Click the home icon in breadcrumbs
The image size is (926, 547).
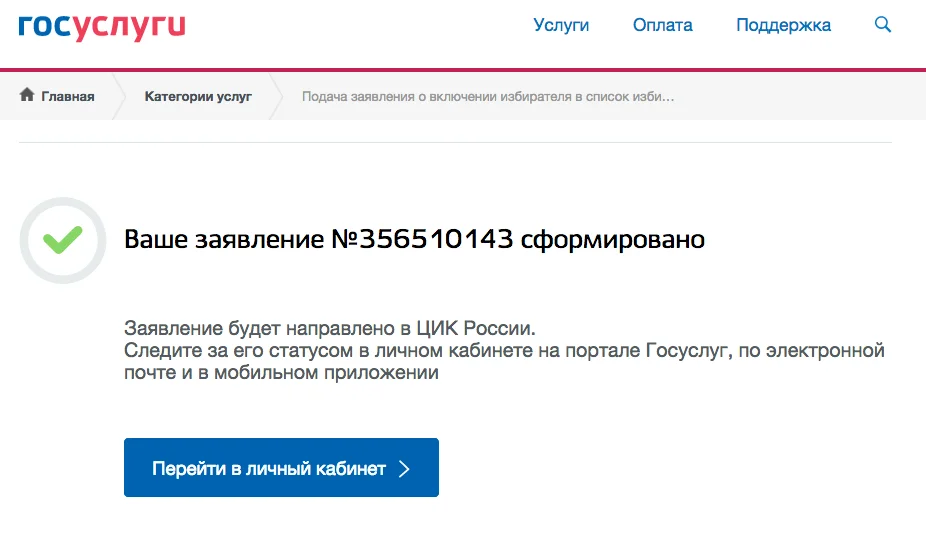27,96
